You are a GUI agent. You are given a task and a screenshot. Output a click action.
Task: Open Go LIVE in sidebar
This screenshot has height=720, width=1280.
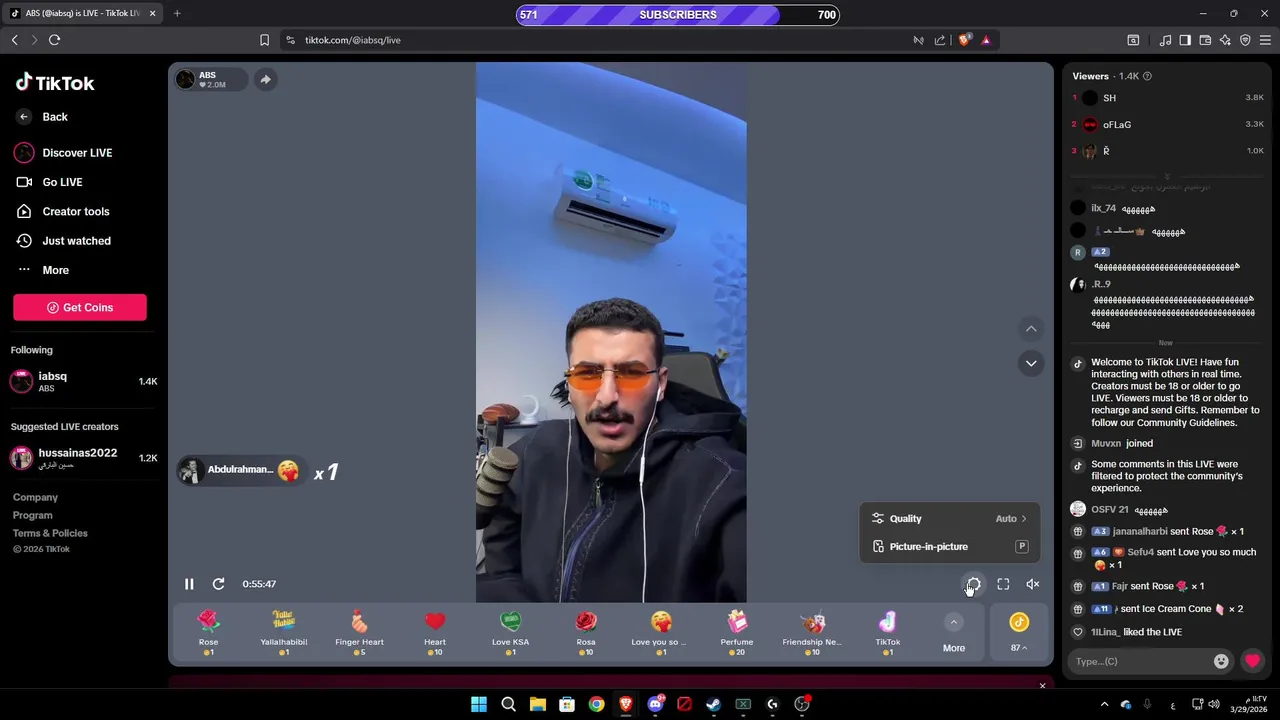tap(49, 182)
